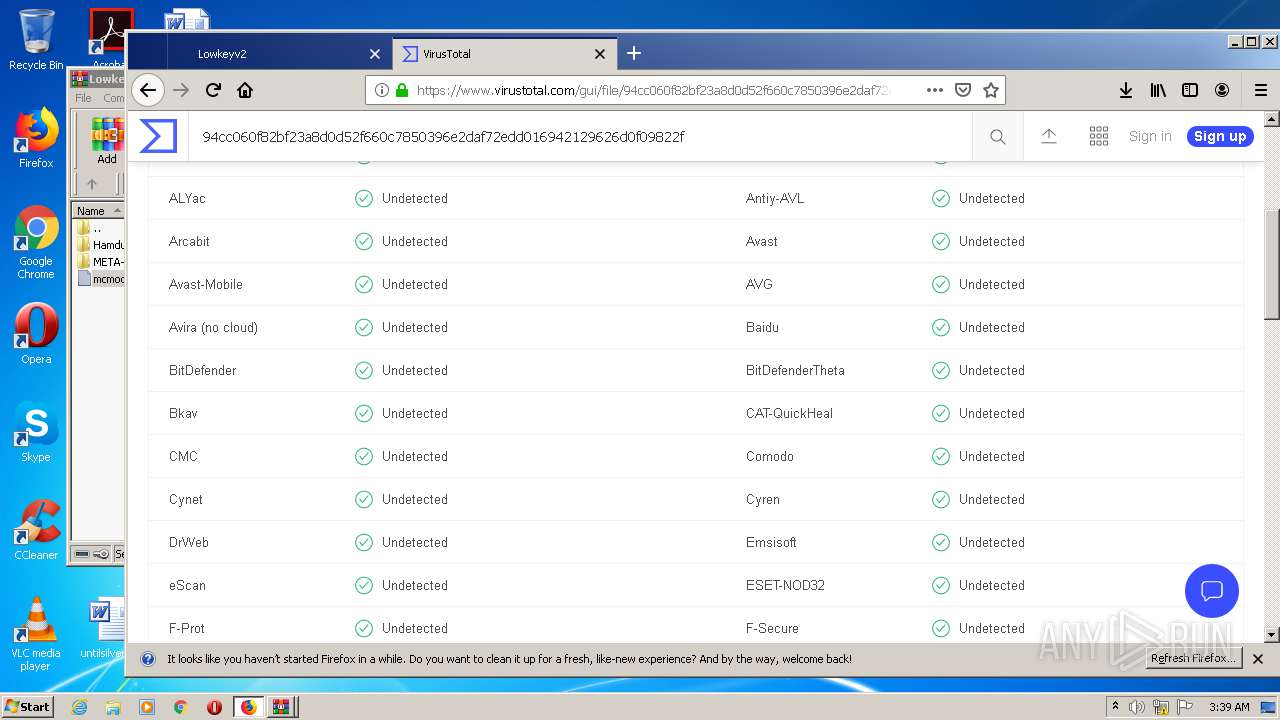This screenshot has width=1280, height=720.
Task: Open Opera desktop shortcut
Action: tap(36, 334)
